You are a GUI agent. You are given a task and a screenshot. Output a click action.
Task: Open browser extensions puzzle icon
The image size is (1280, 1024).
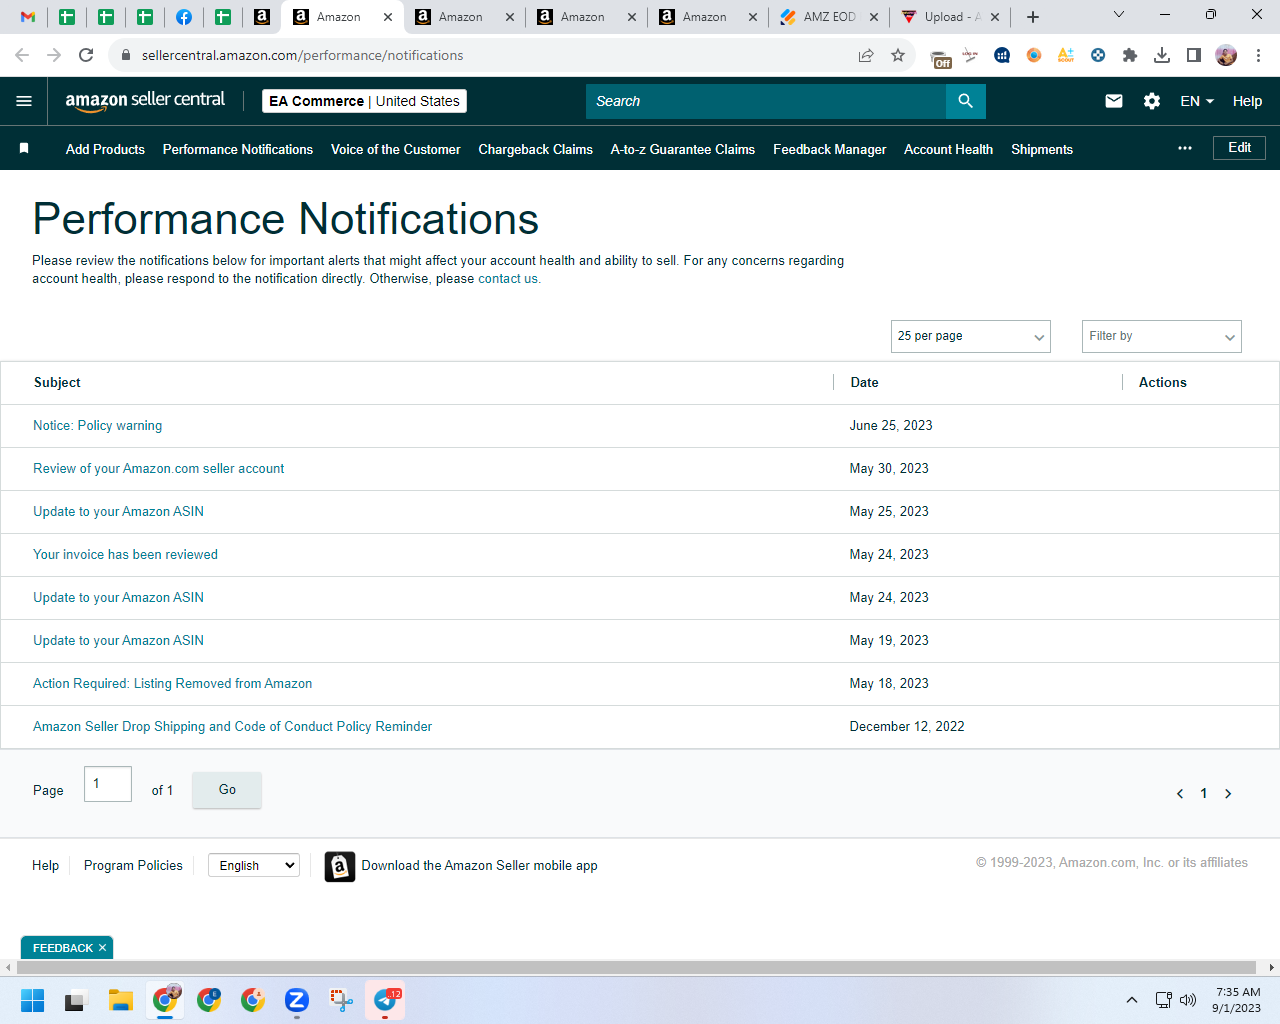[1130, 55]
